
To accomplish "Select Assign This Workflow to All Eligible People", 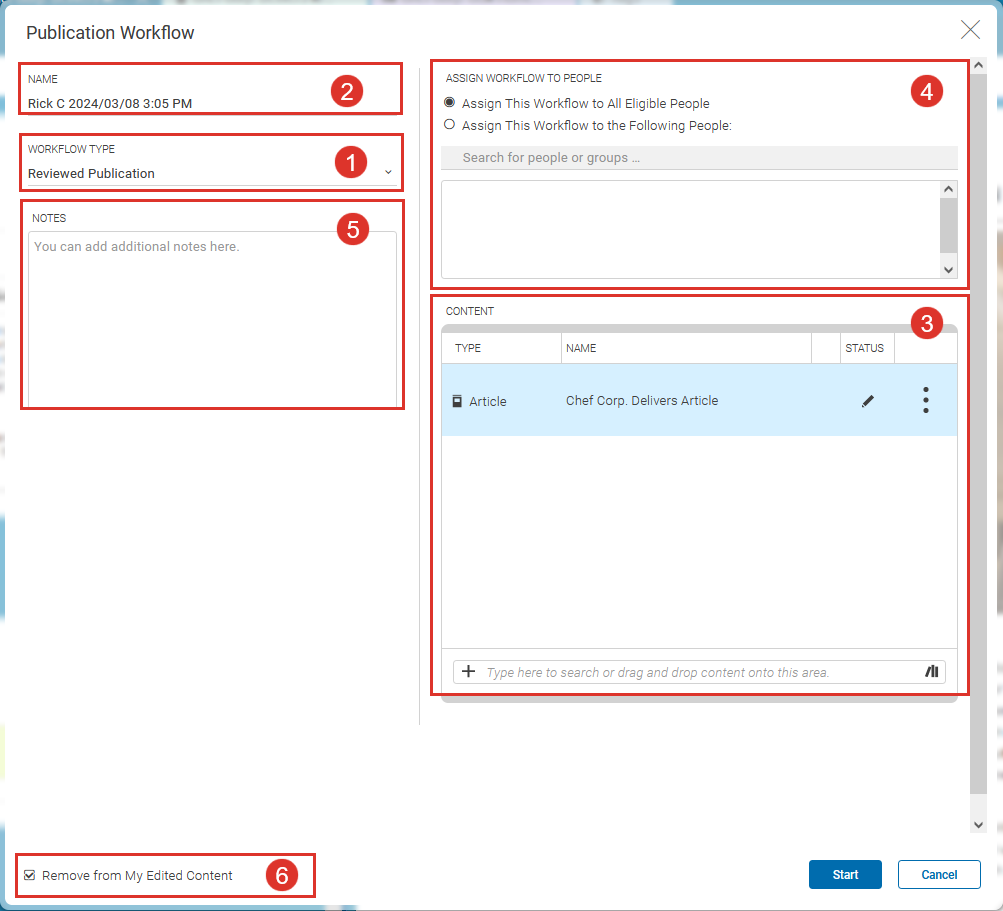I will 449,103.
